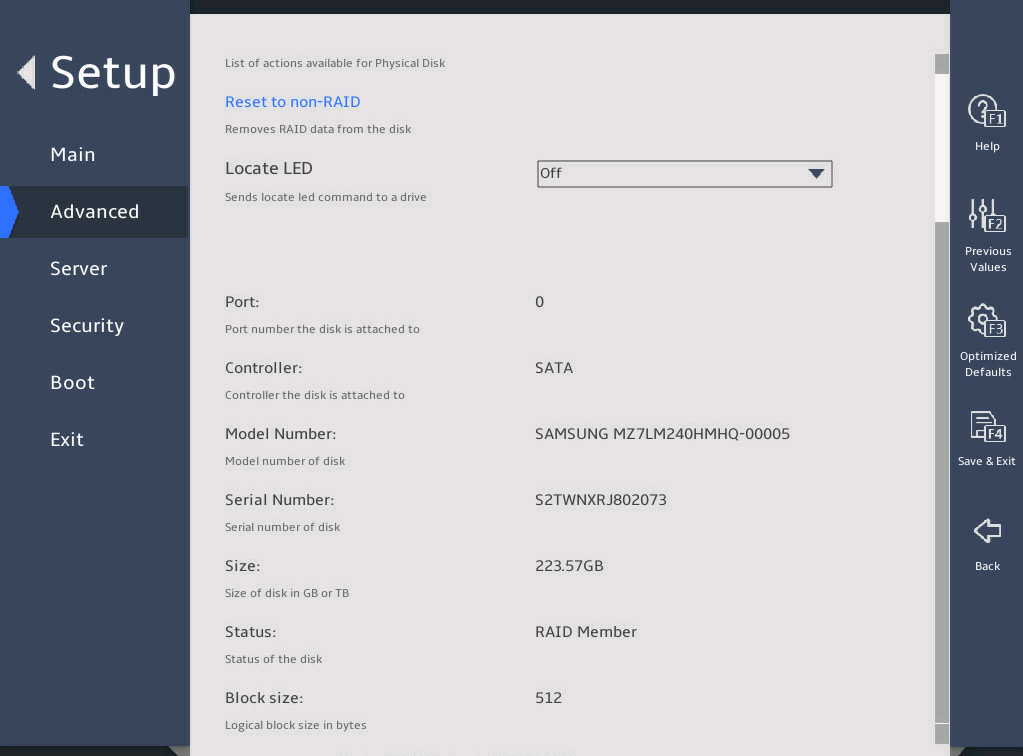
Task: Click the block size value 512
Action: pyautogui.click(x=548, y=698)
